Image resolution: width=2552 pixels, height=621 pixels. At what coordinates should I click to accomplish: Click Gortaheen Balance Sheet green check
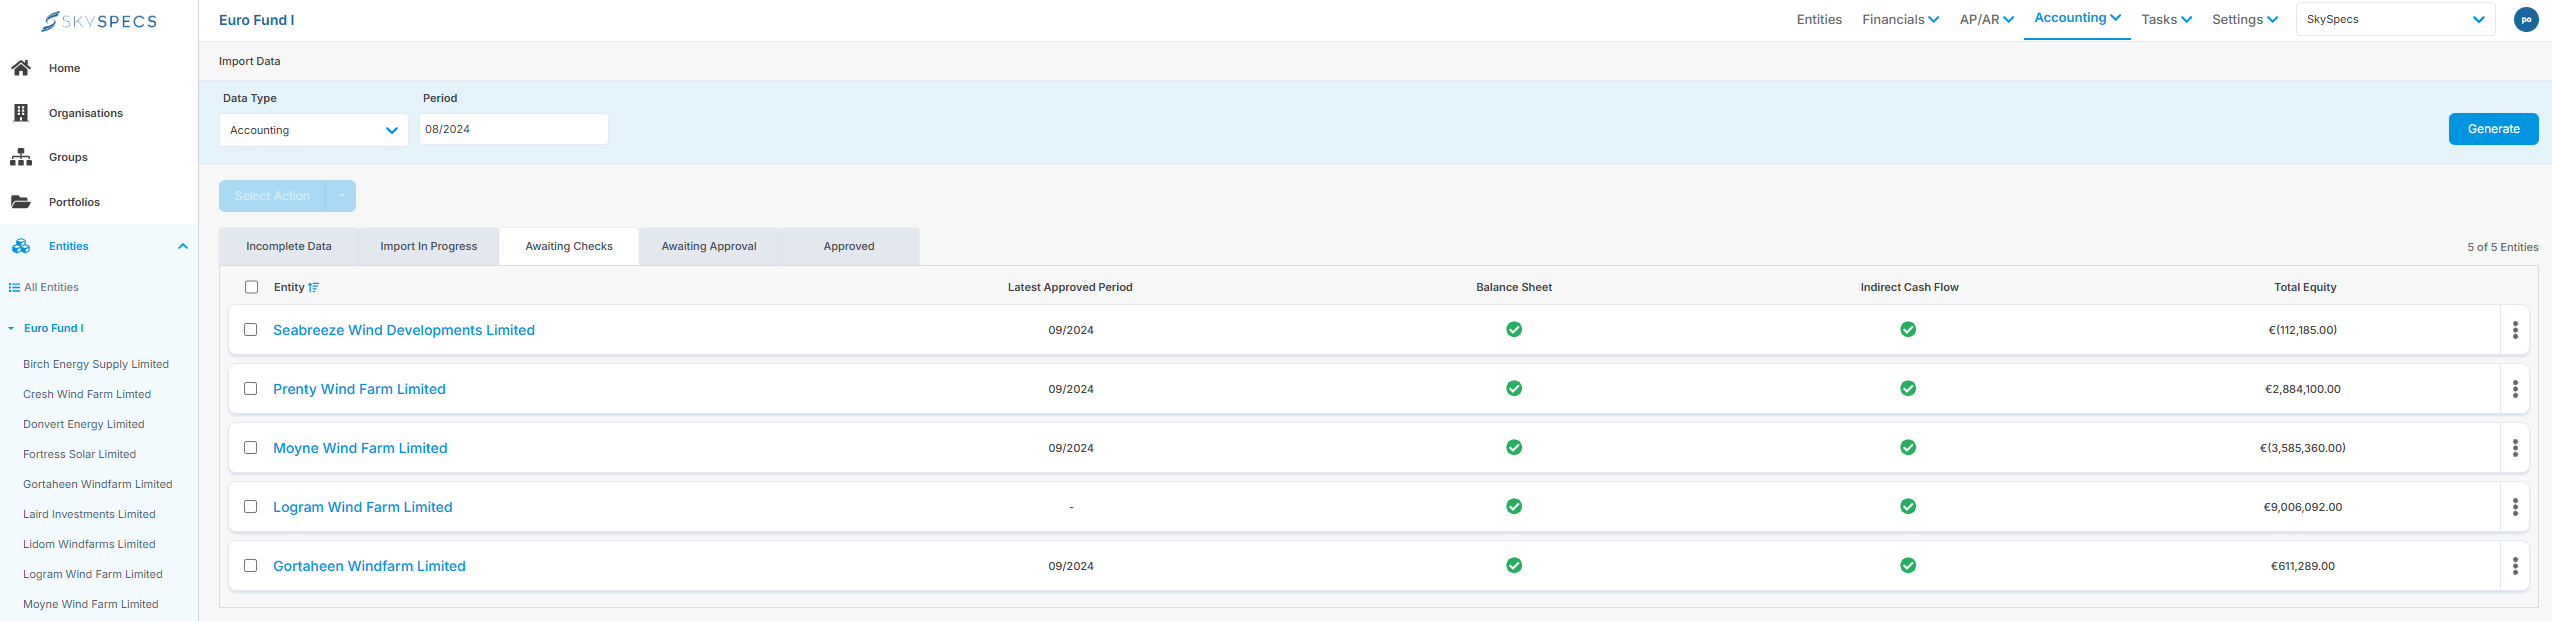[x=1514, y=565]
